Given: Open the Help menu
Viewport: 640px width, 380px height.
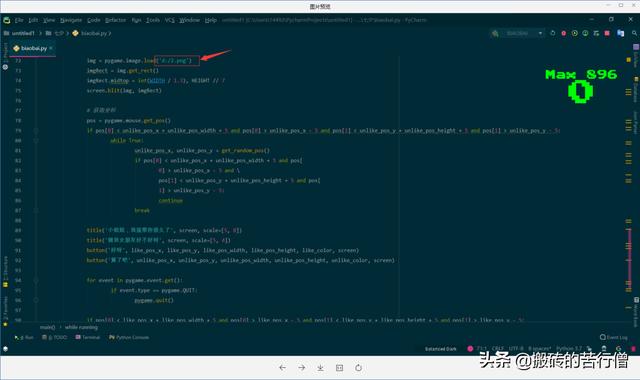Looking at the screenshot, I should tap(211, 20).
